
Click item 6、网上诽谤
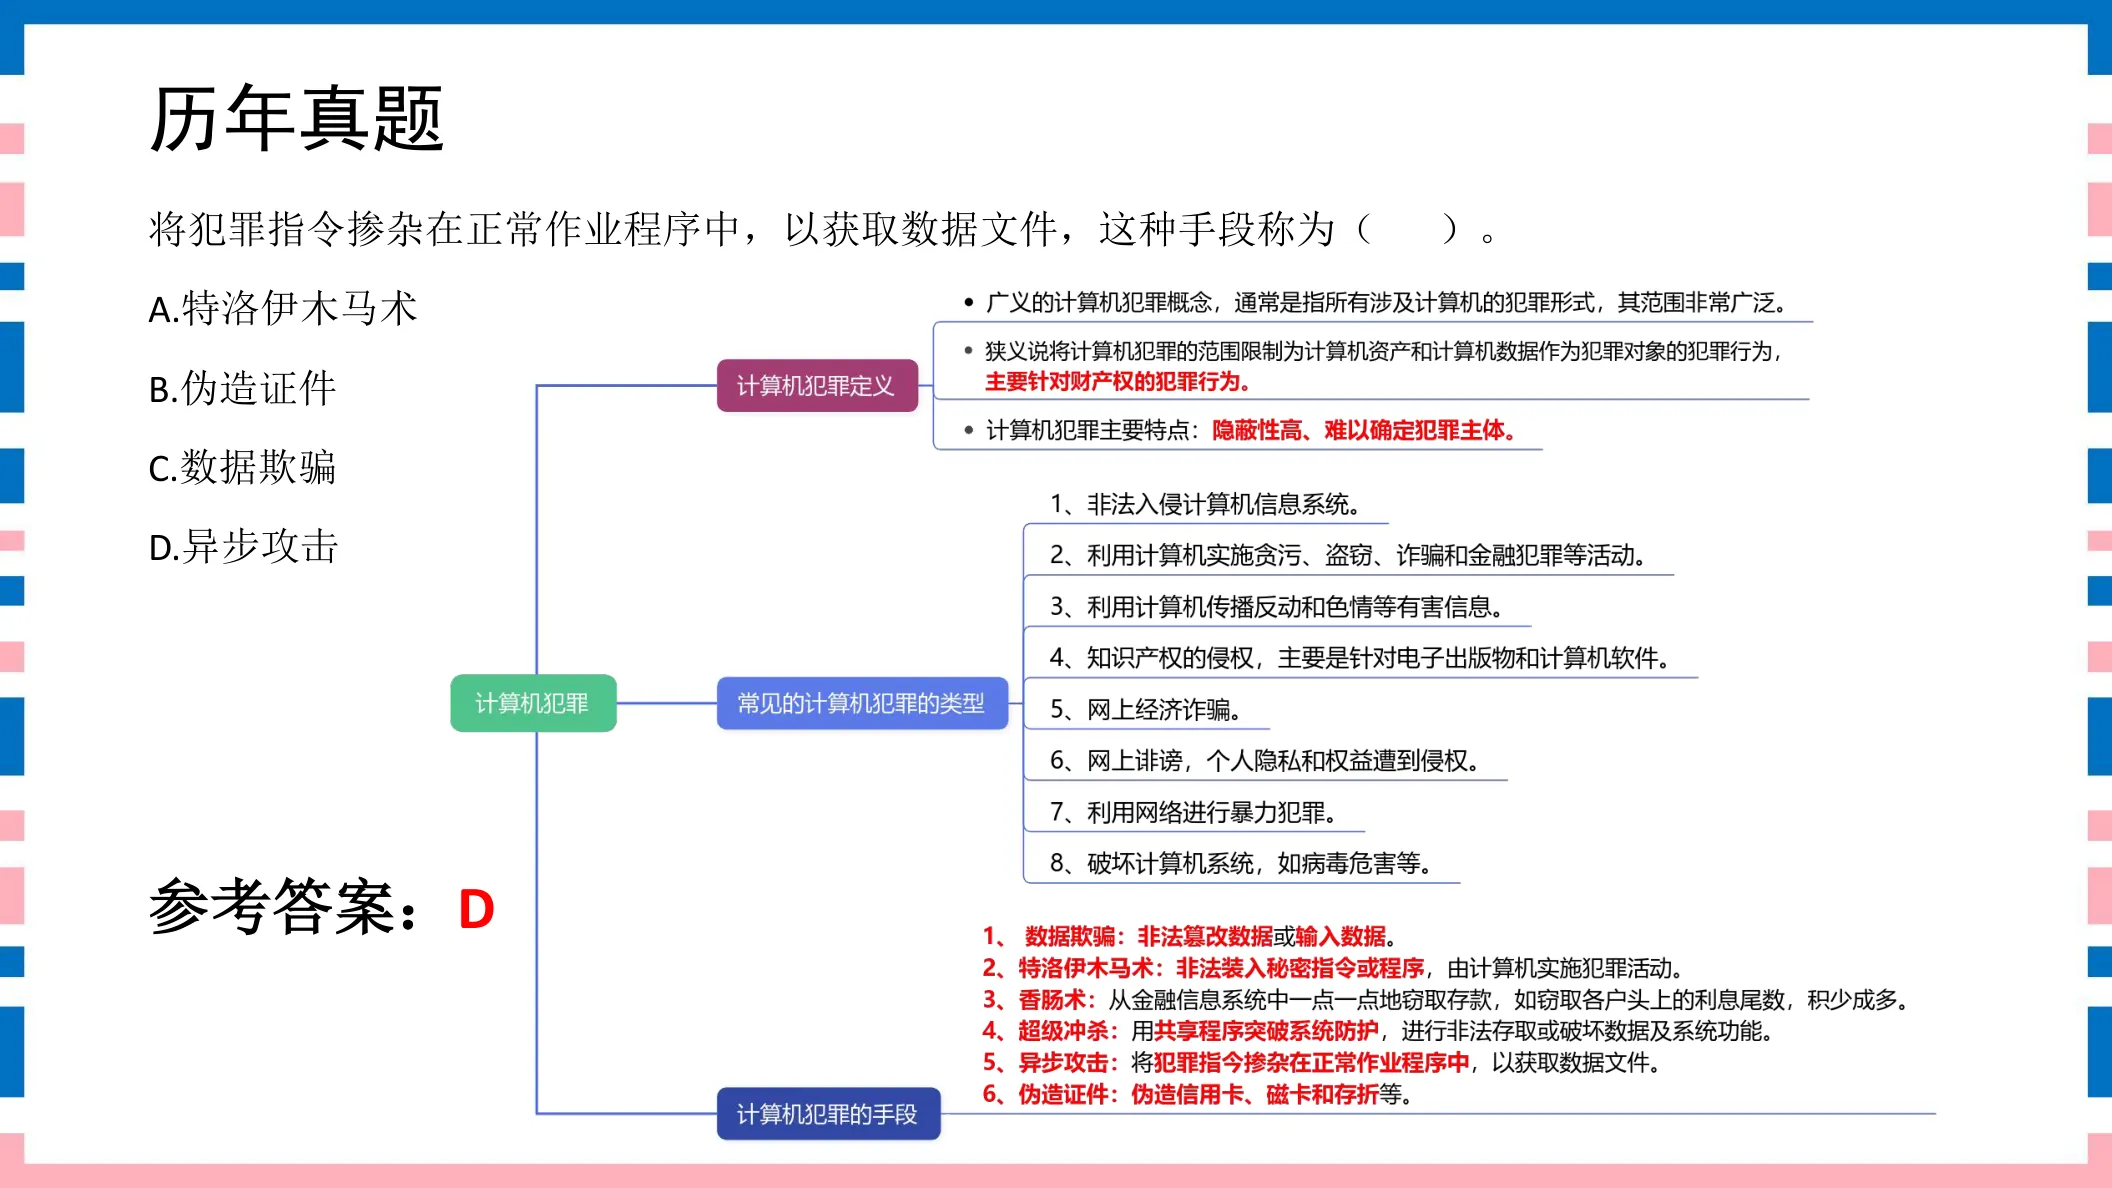pos(1265,760)
